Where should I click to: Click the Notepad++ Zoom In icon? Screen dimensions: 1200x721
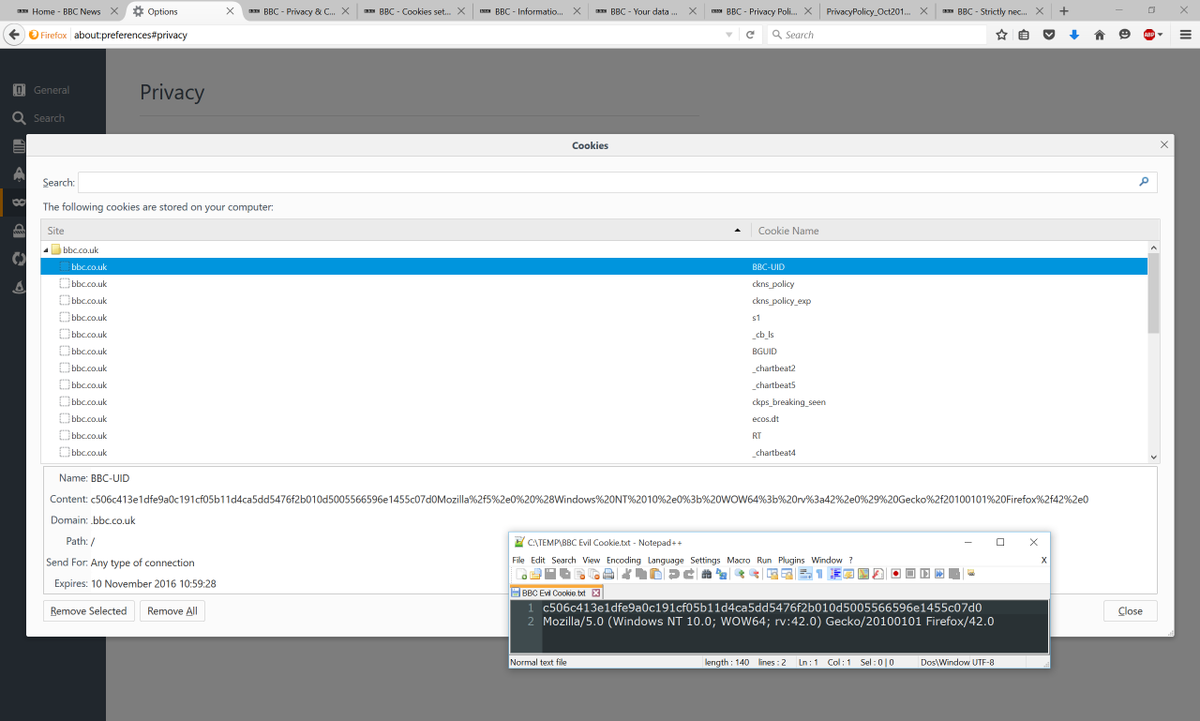click(740, 574)
